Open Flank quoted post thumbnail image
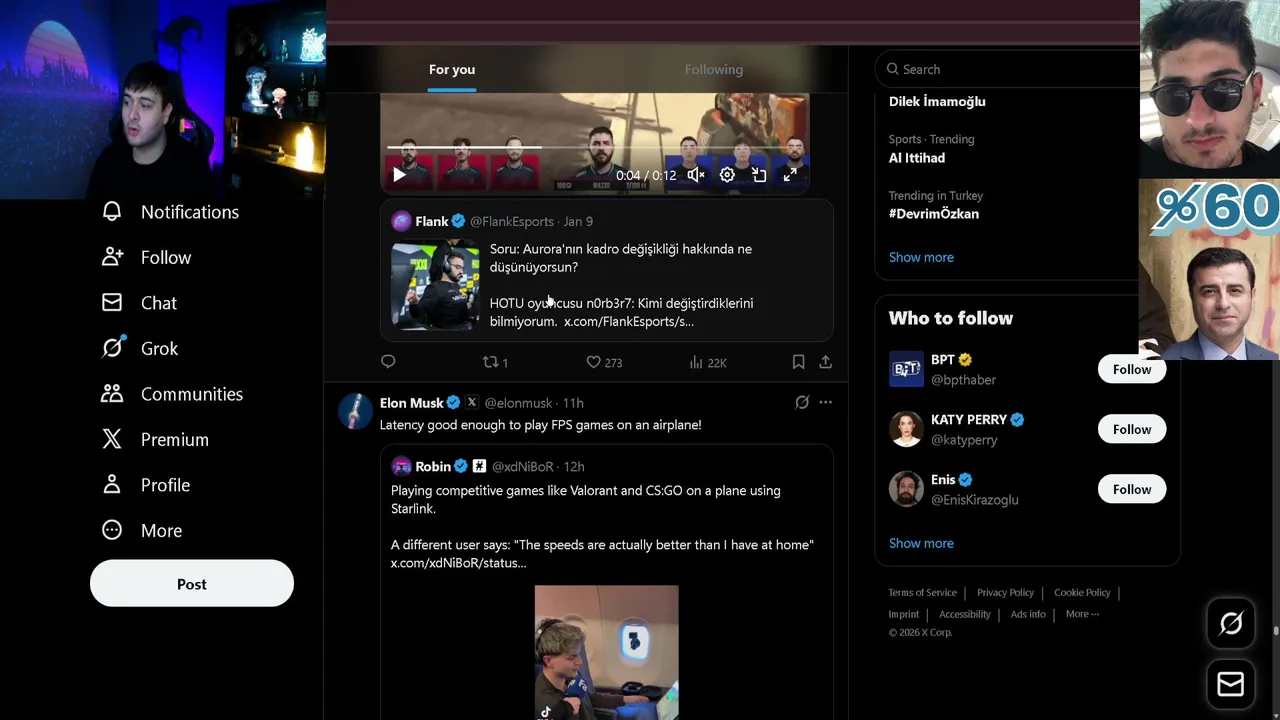This screenshot has height=720, width=1280. pos(435,285)
